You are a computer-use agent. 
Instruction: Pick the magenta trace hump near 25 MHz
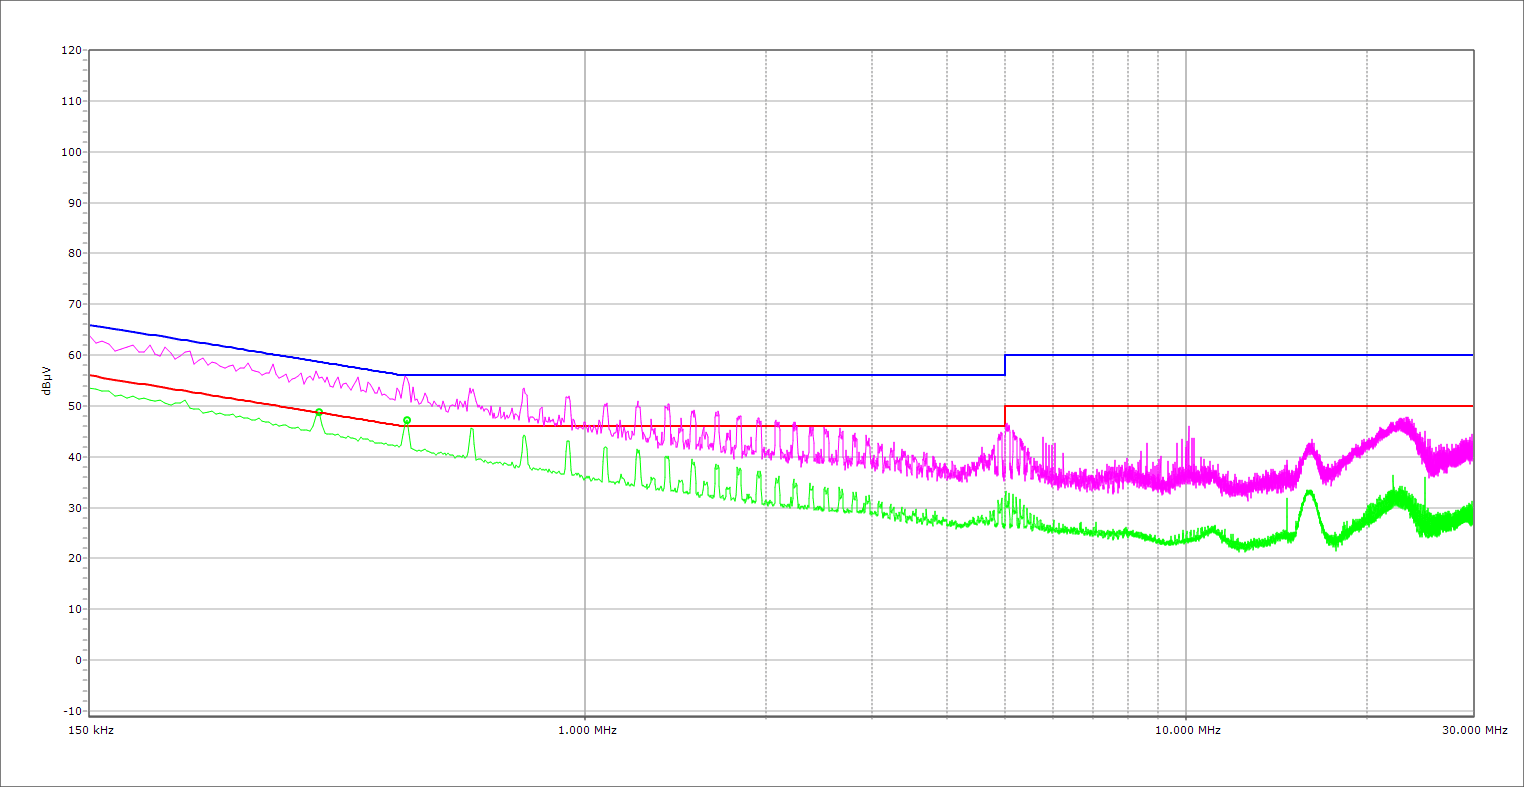click(x=1405, y=424)
